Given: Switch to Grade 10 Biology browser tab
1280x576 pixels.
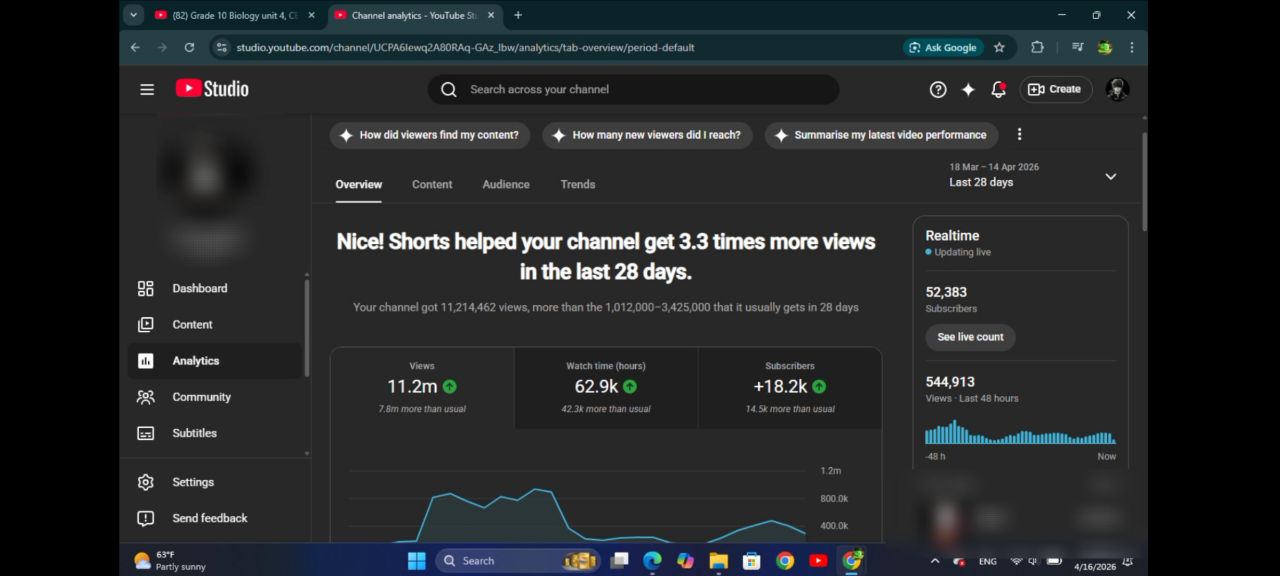Looking at the screenshot, I should pos(235,15).
